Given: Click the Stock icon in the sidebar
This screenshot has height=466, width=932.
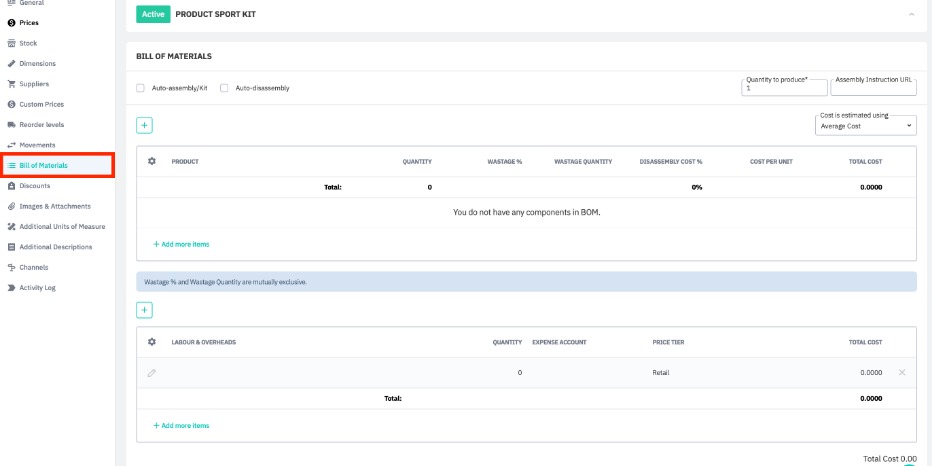Looking at the screenshot, I should [x=11, y=43].
